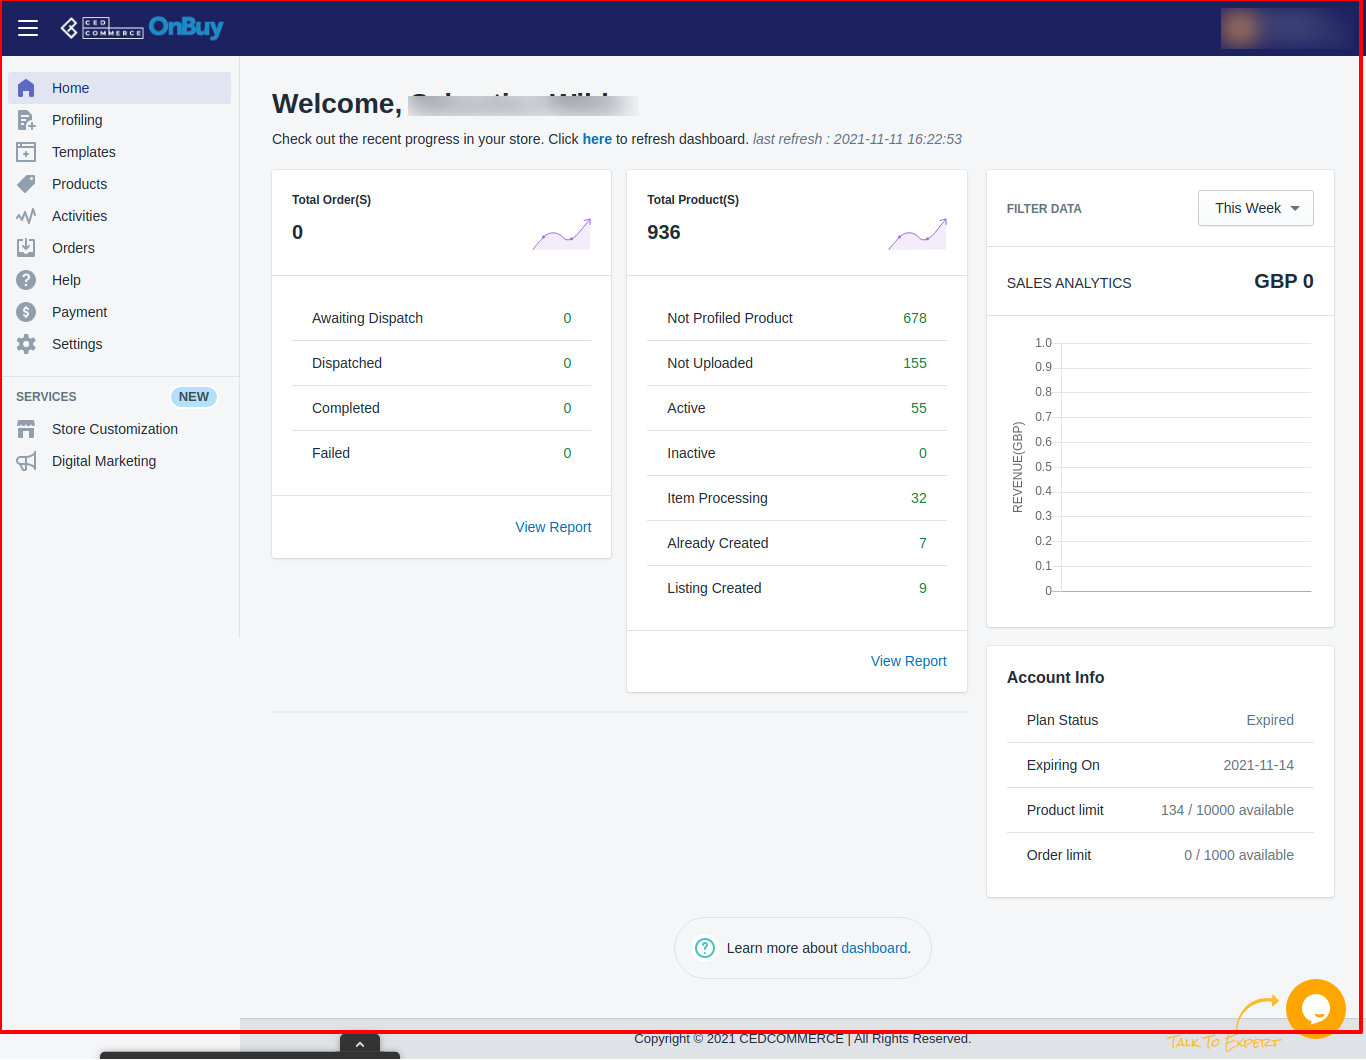Click View Report under Total Orders

point(553,527)
